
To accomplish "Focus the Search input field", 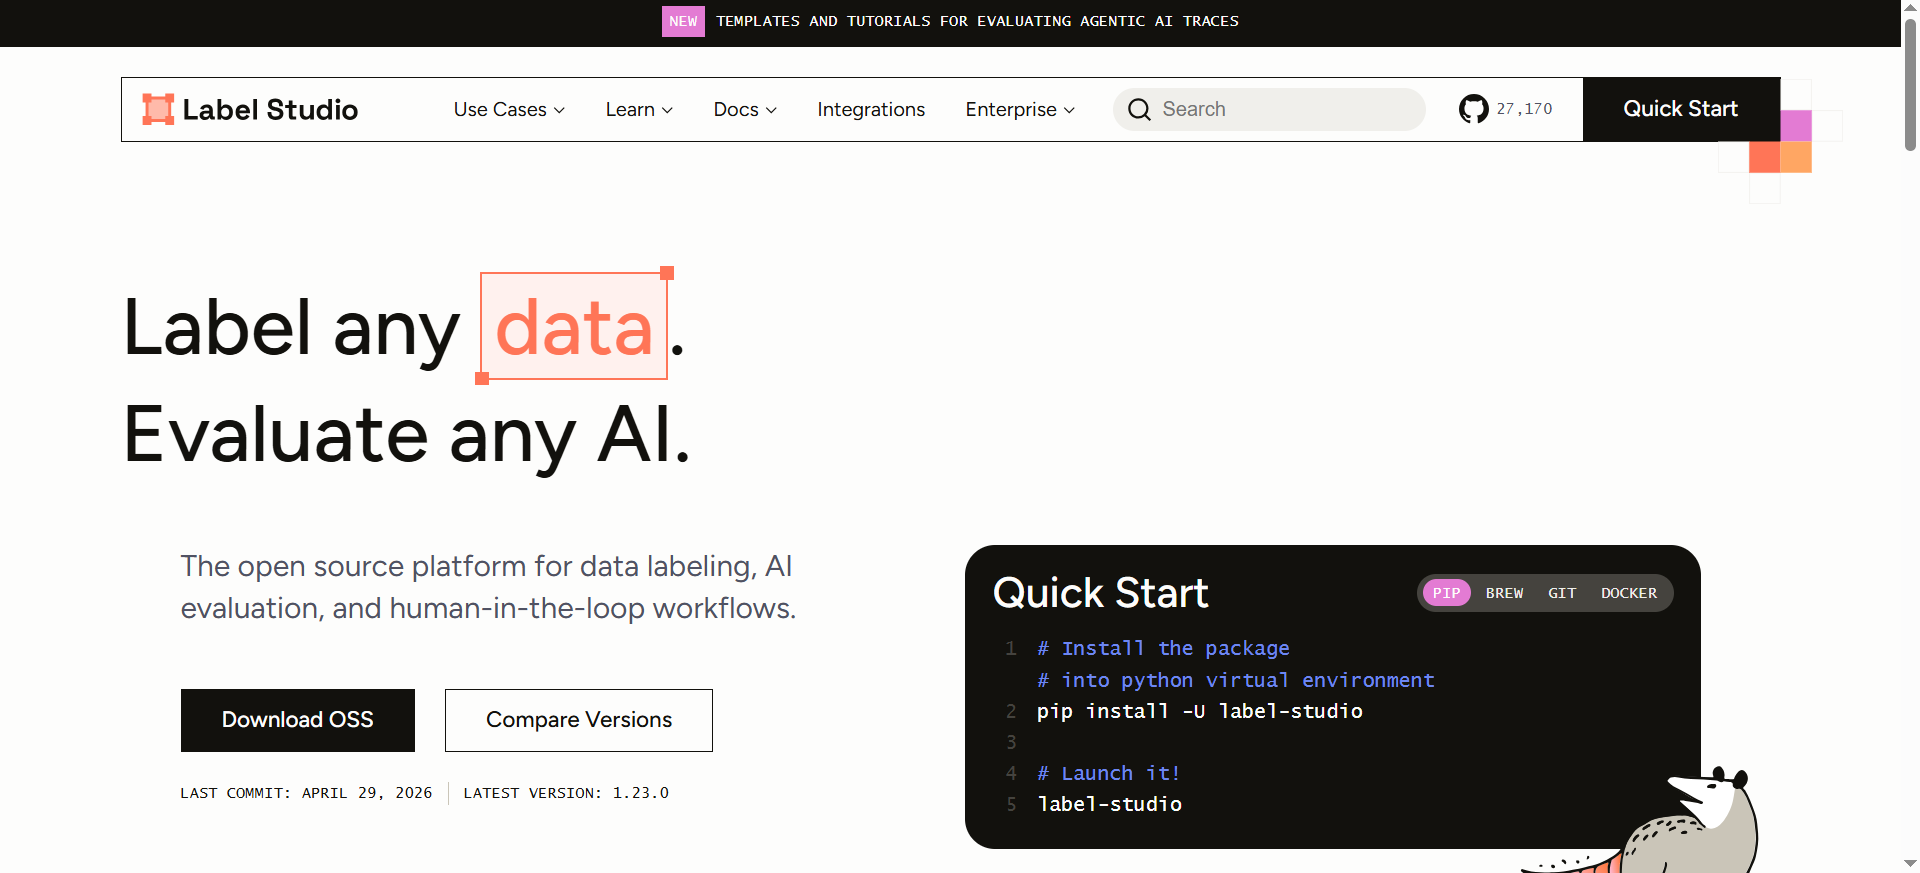I will (x=1269, y=109).
